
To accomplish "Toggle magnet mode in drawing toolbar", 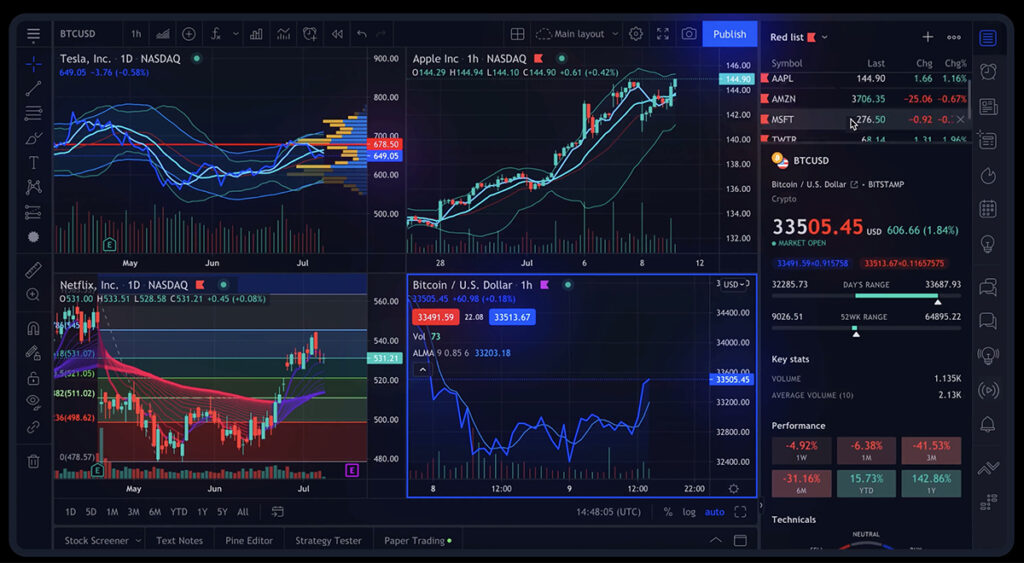I will pos(33,328).
